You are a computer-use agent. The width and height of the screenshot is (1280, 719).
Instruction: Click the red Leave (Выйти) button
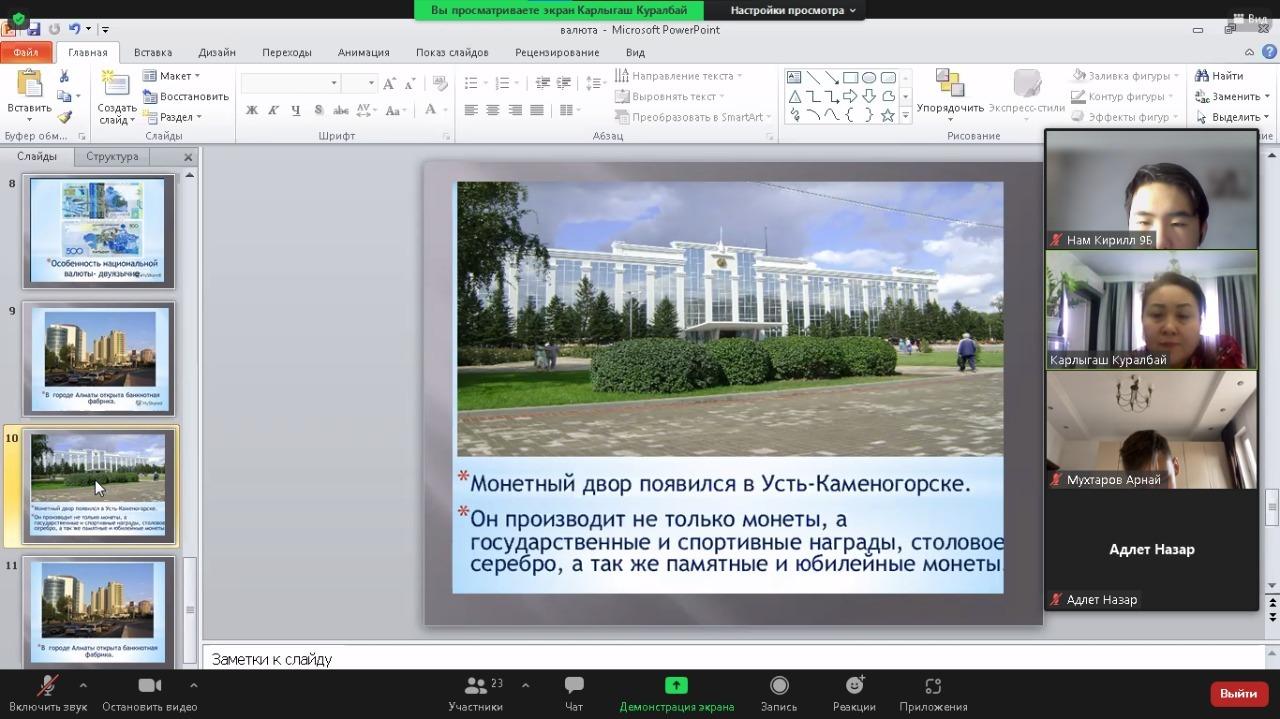[x=1238, y=693]
